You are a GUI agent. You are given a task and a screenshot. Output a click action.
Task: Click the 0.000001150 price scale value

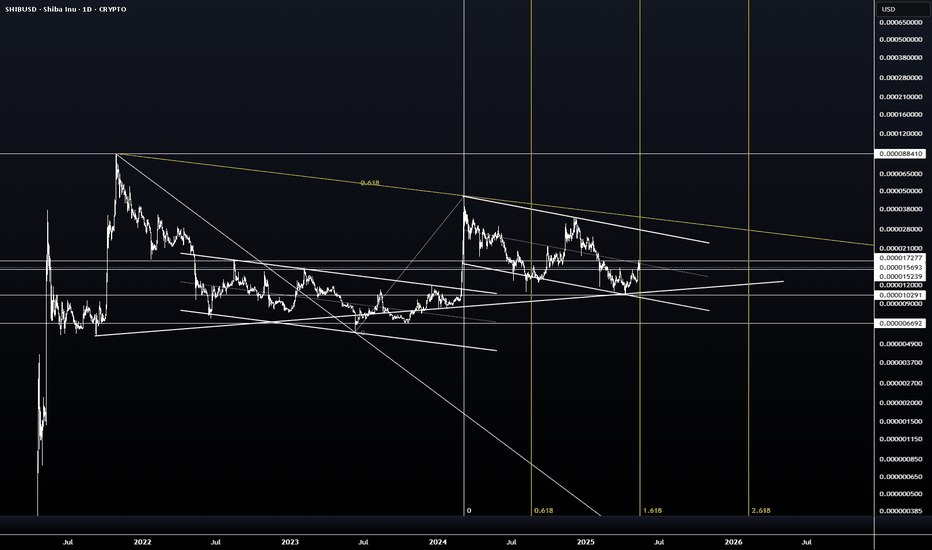pyautogui.click(x=900, y=439)
